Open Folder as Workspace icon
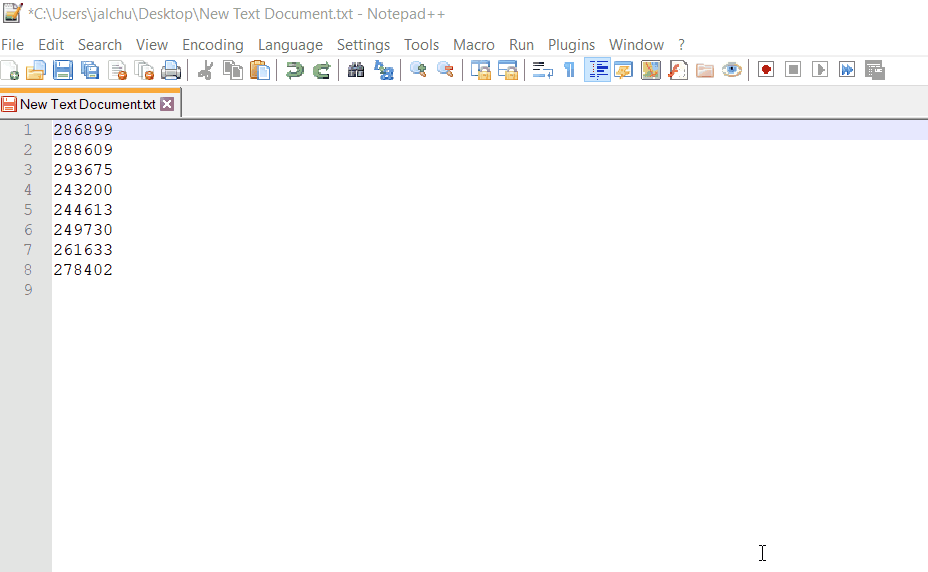Viewport: 928px width, 572px height. [x=704, y=70]
